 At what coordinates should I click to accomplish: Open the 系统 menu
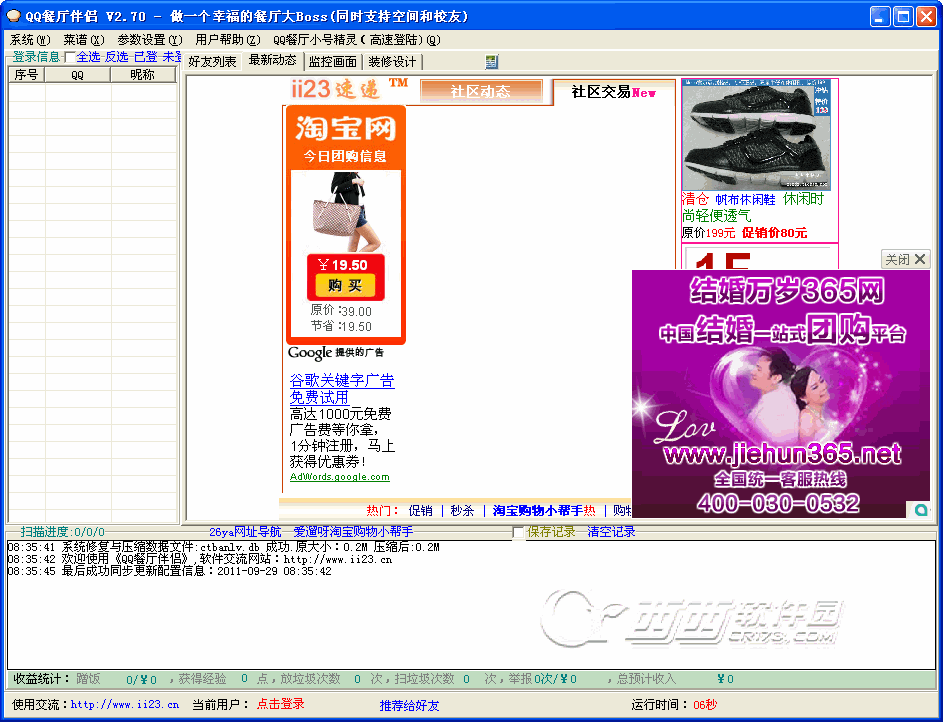pyautogui.click(x=28, y=40)
